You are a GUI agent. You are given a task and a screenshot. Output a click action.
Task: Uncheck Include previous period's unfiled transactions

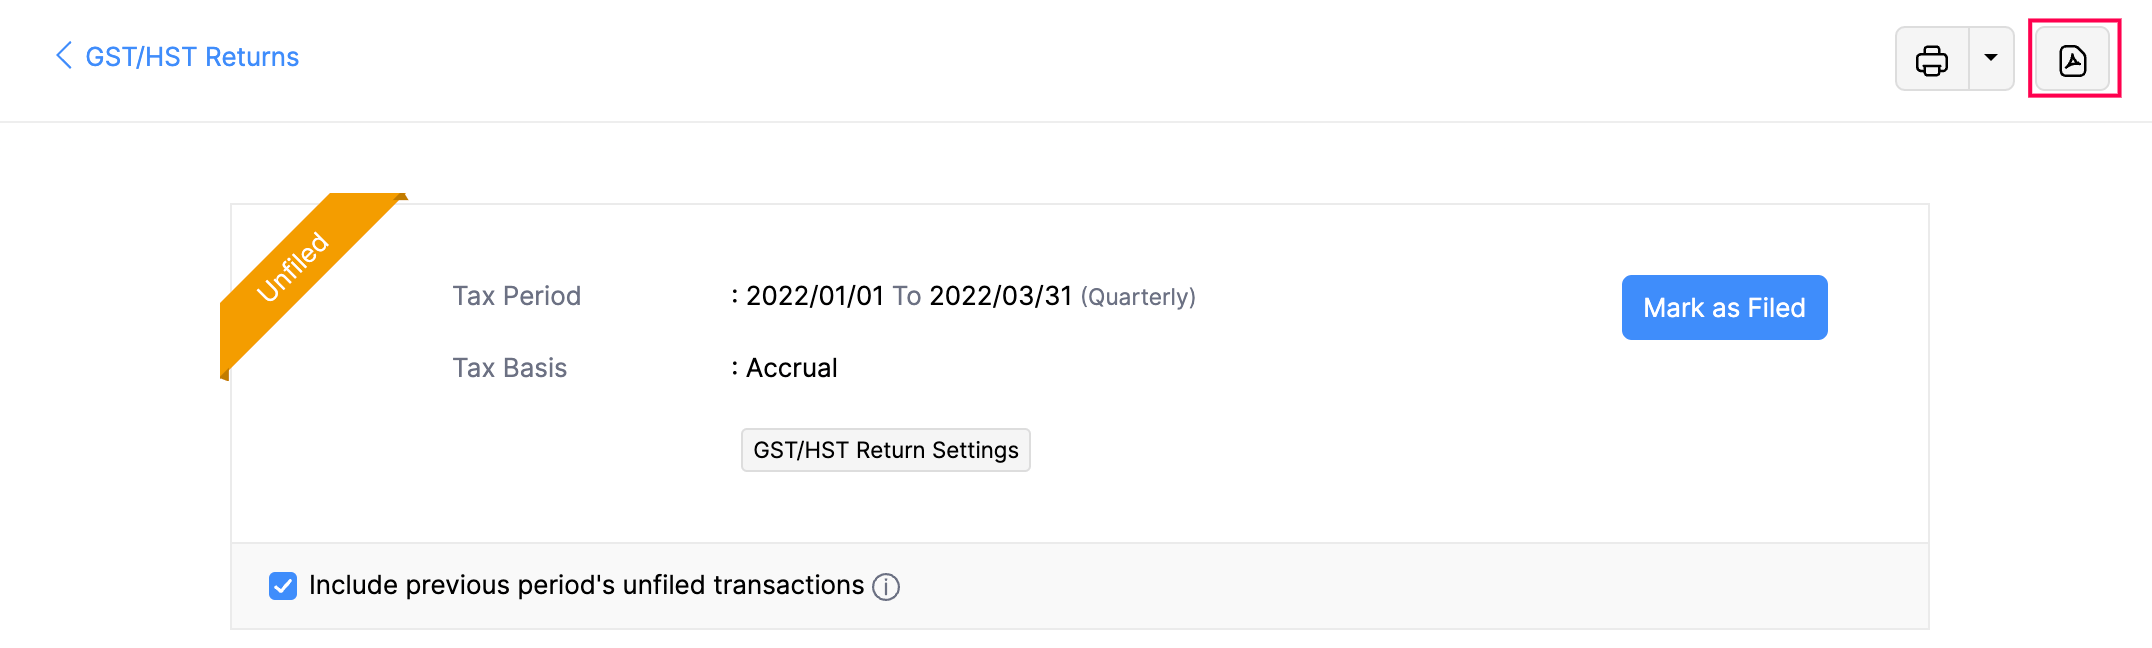point(283,586)
